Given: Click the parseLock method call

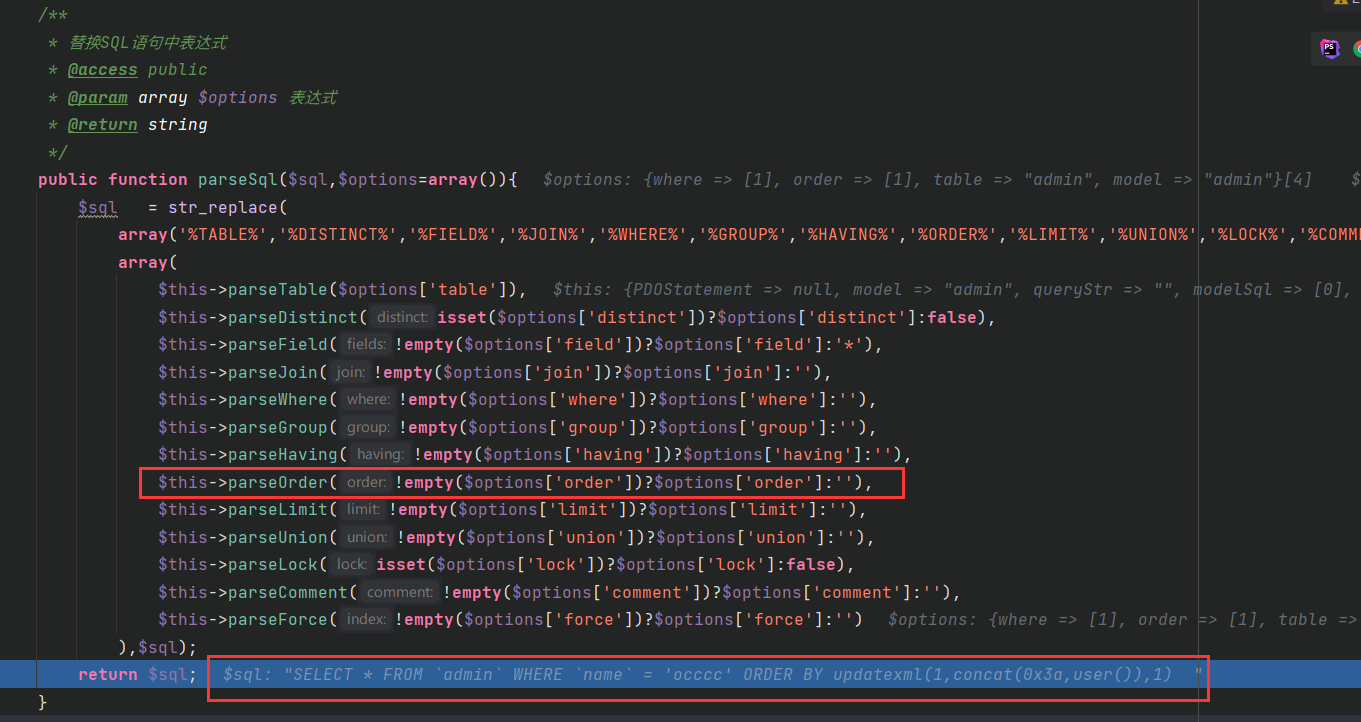Looking at the screenshot, I should (273, 565).
